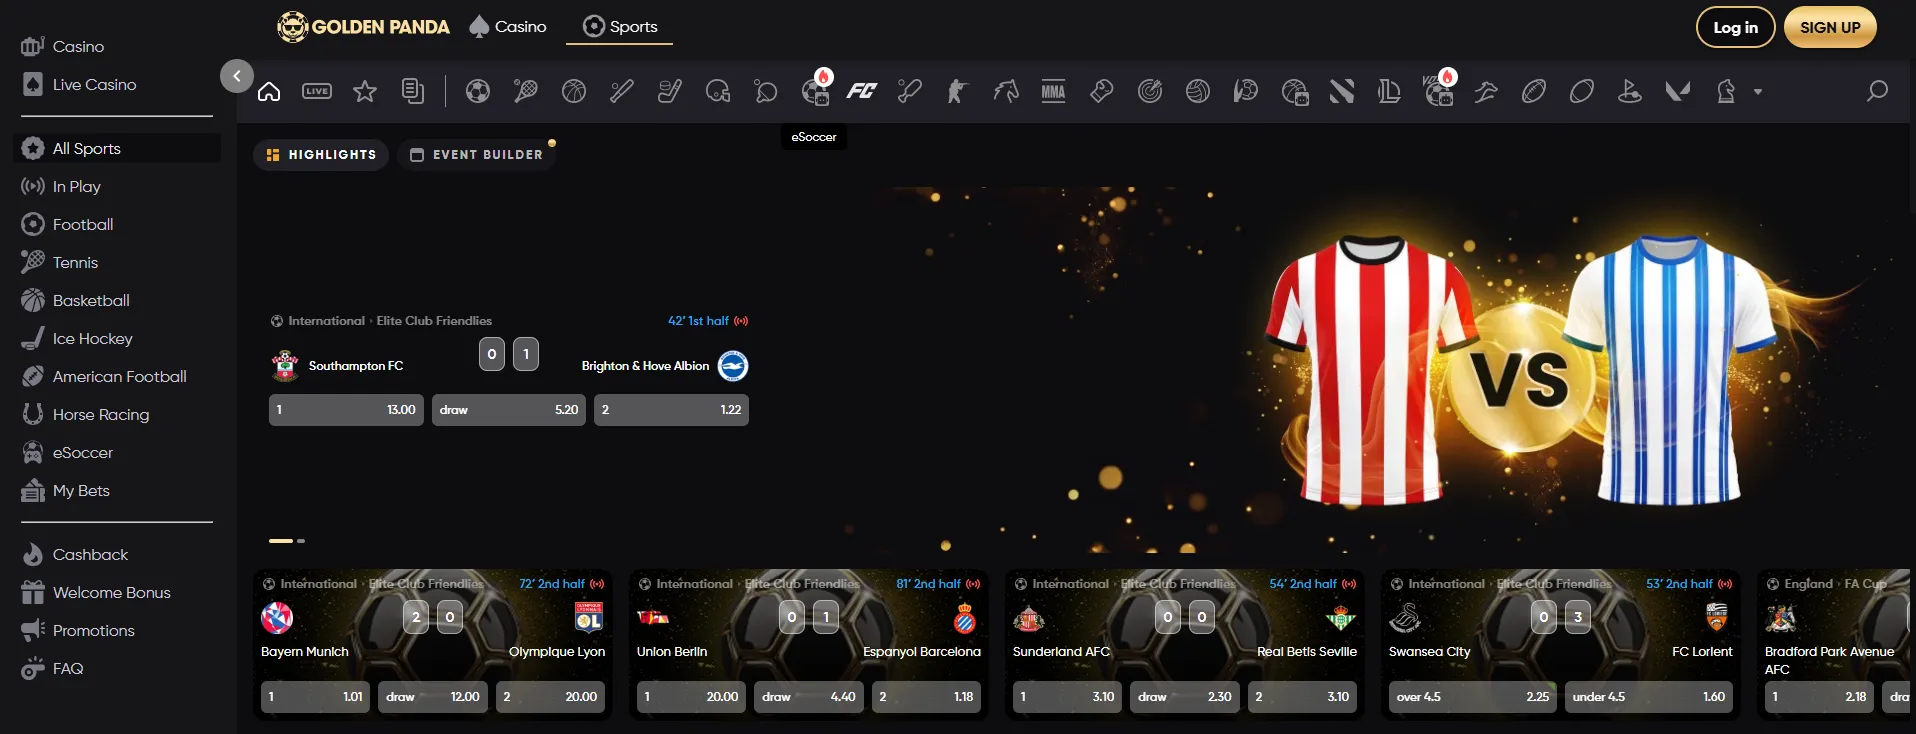
Task: Select the handball icon
Action: coord(1246,92)
